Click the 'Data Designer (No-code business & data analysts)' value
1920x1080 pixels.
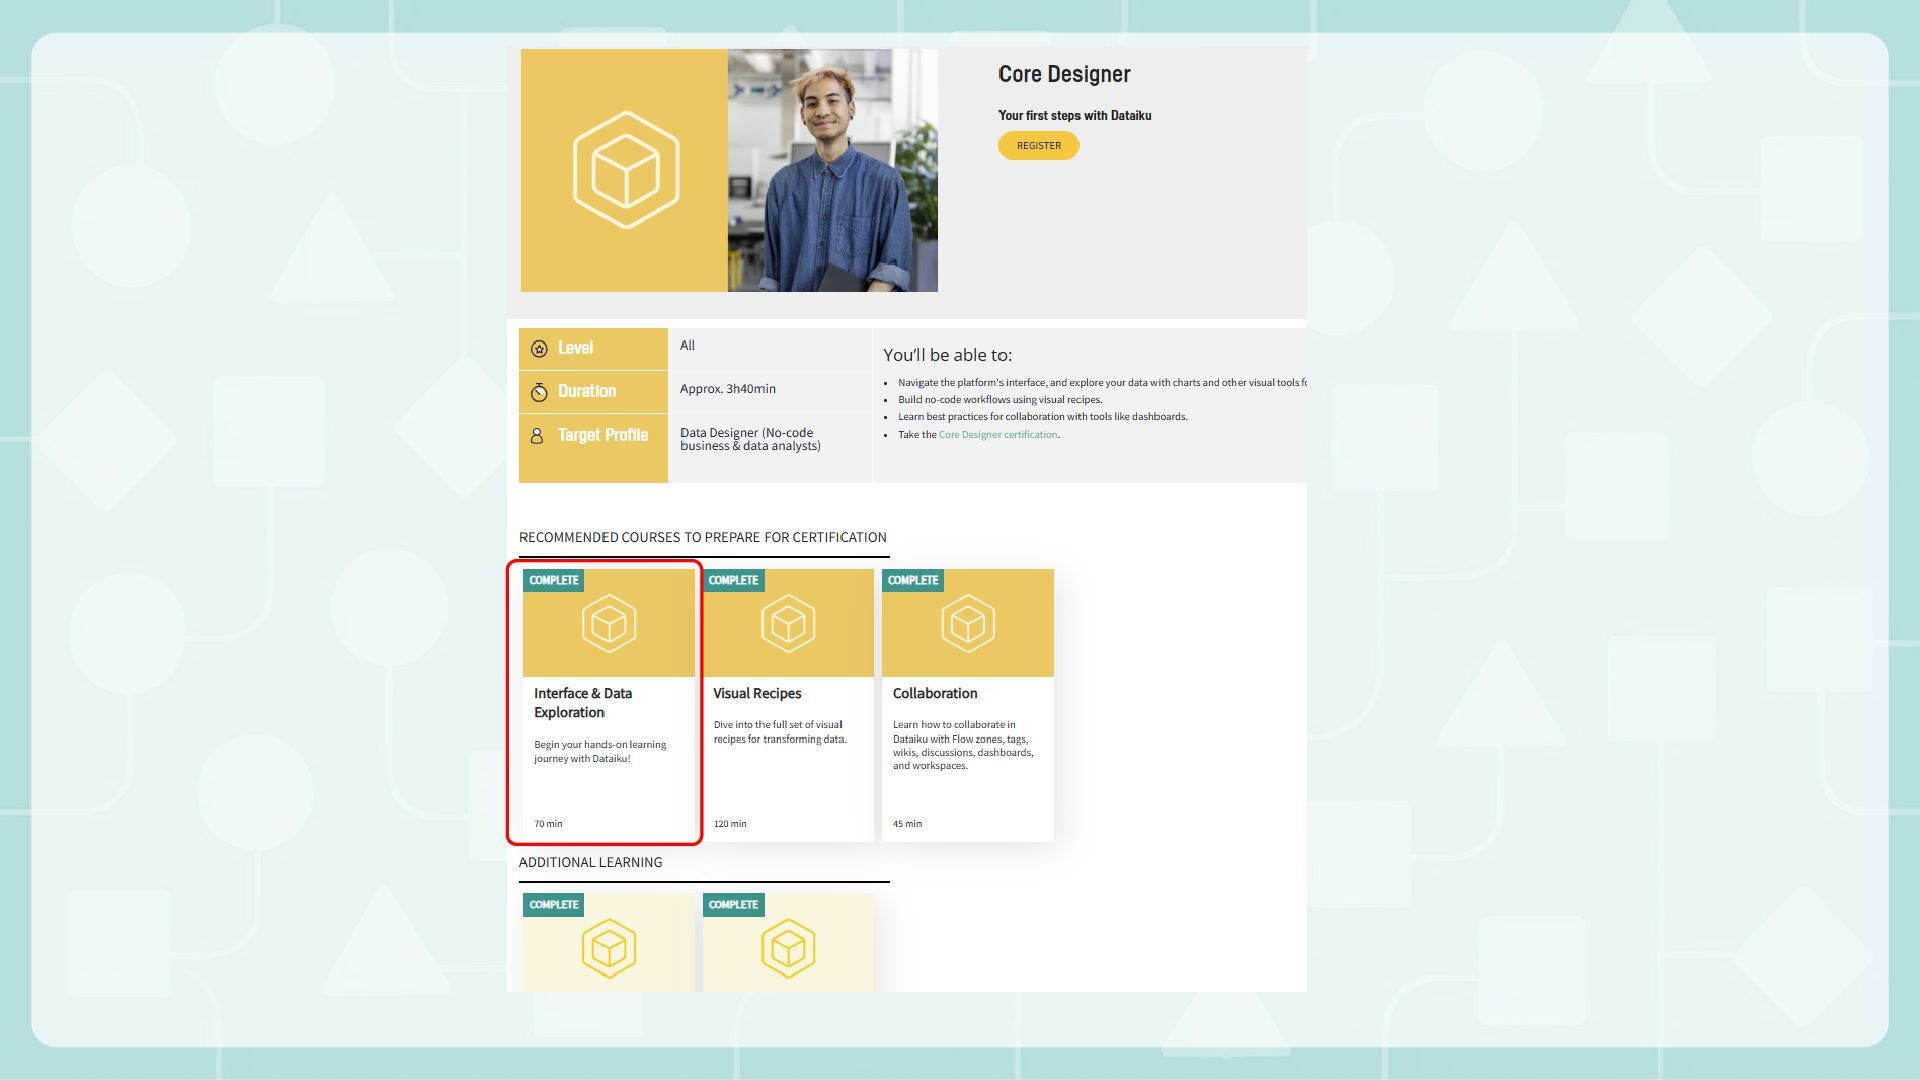tap(750, 439)
